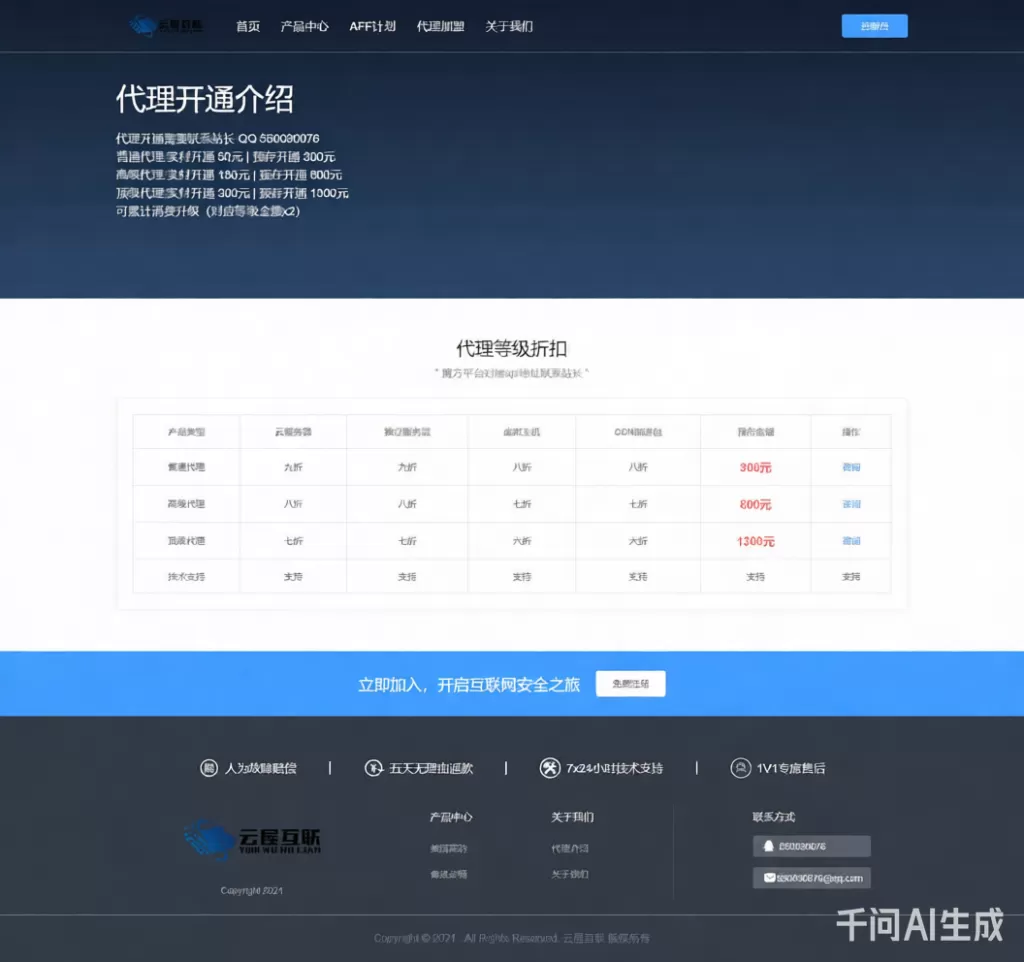
Task: Click the QQ penguin icon in the footer contacts
Action: 768,846
